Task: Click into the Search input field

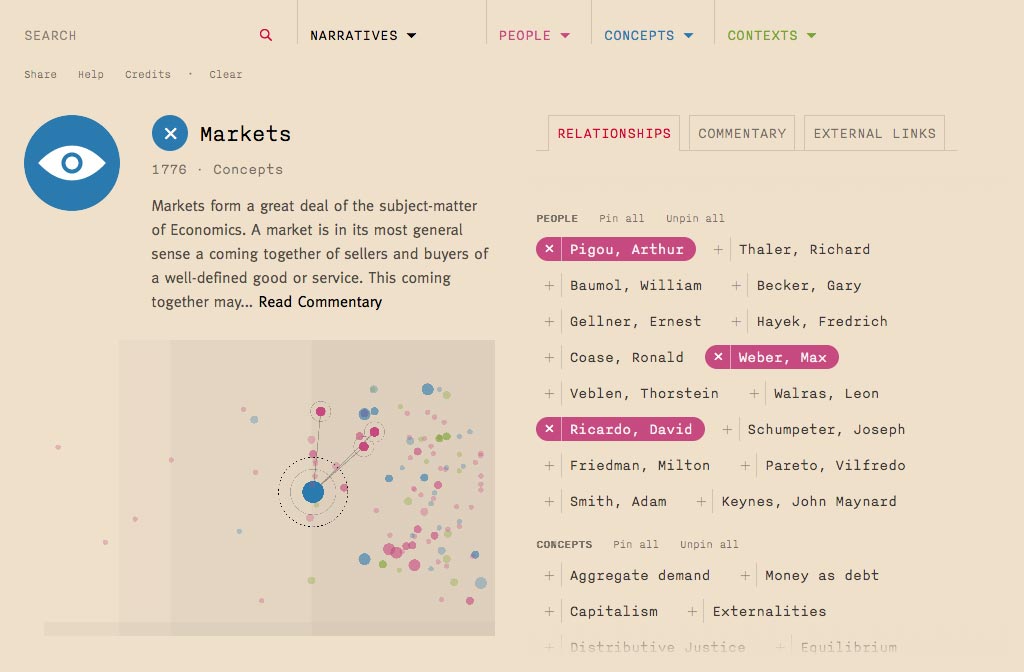Action: coord(130,35)
